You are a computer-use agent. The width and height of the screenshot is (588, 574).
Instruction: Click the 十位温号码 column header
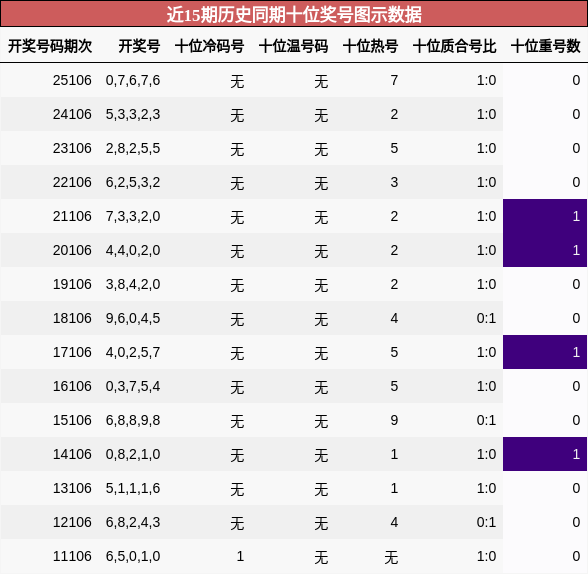294,46
